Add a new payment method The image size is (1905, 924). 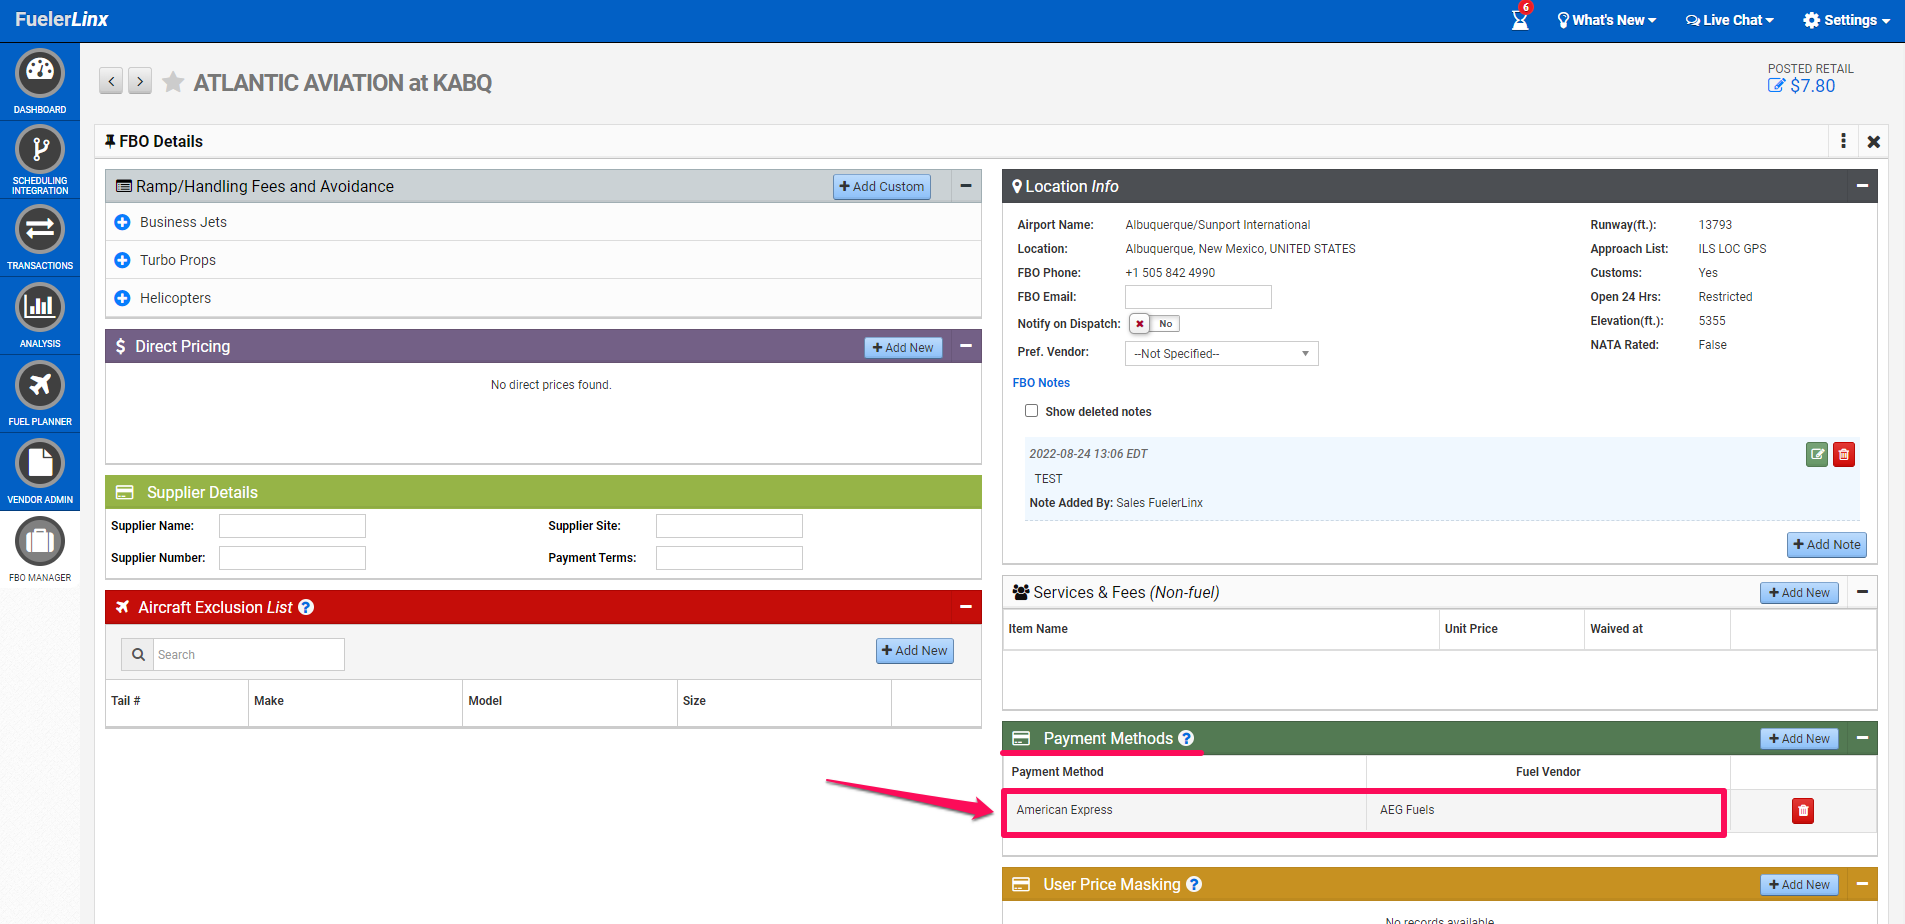[1799, 739]
